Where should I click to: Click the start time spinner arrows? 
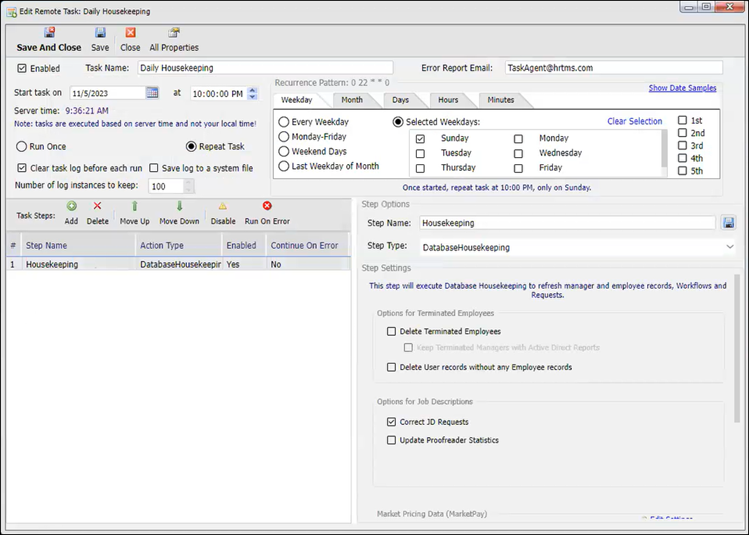(x=252, y=93)
